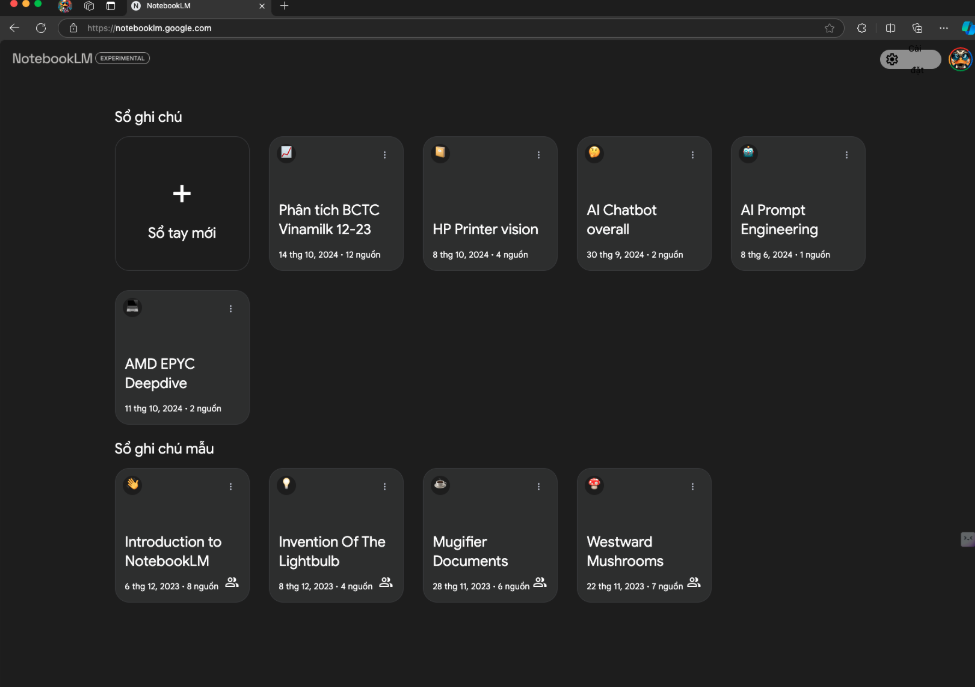The image size is (975, 687).
Task: Click the shared-people icon on Westward Mushrooms
Action: point(694,583)
